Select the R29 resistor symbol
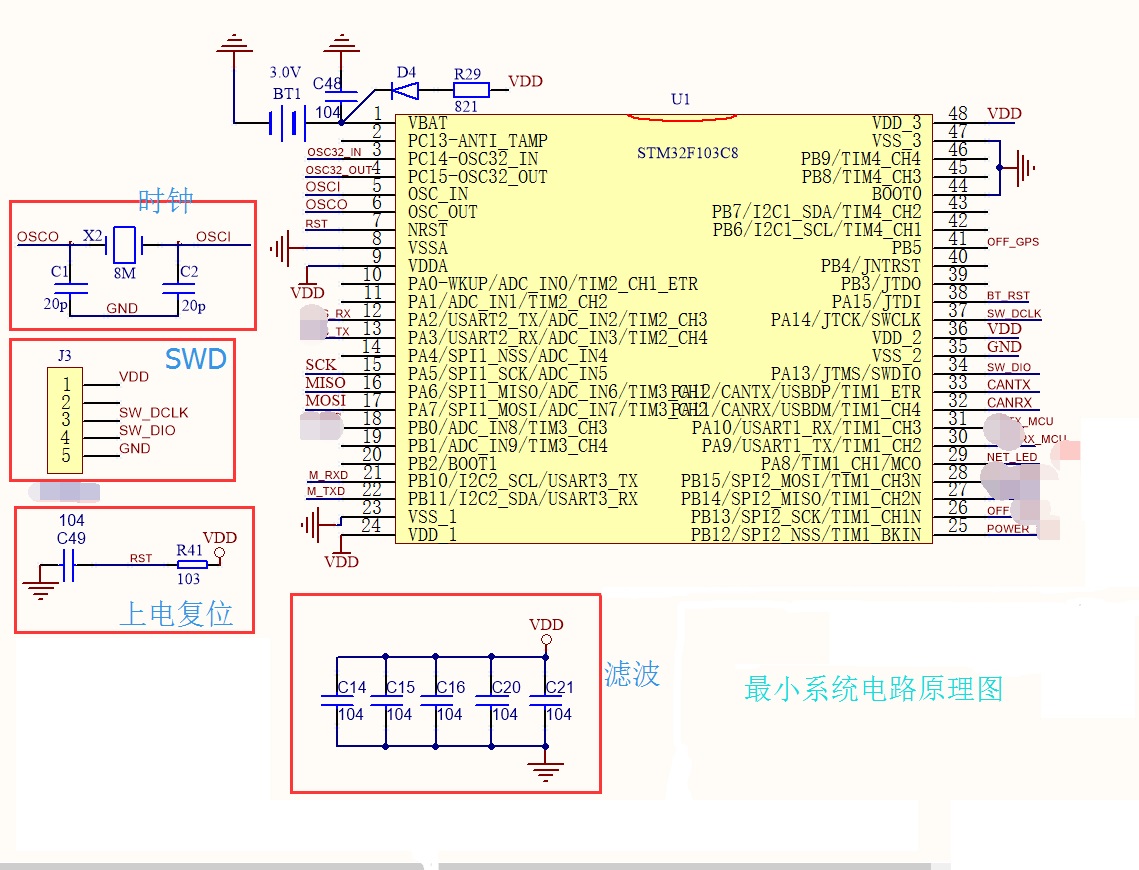1139x870 pixels. tap(471, 90)
